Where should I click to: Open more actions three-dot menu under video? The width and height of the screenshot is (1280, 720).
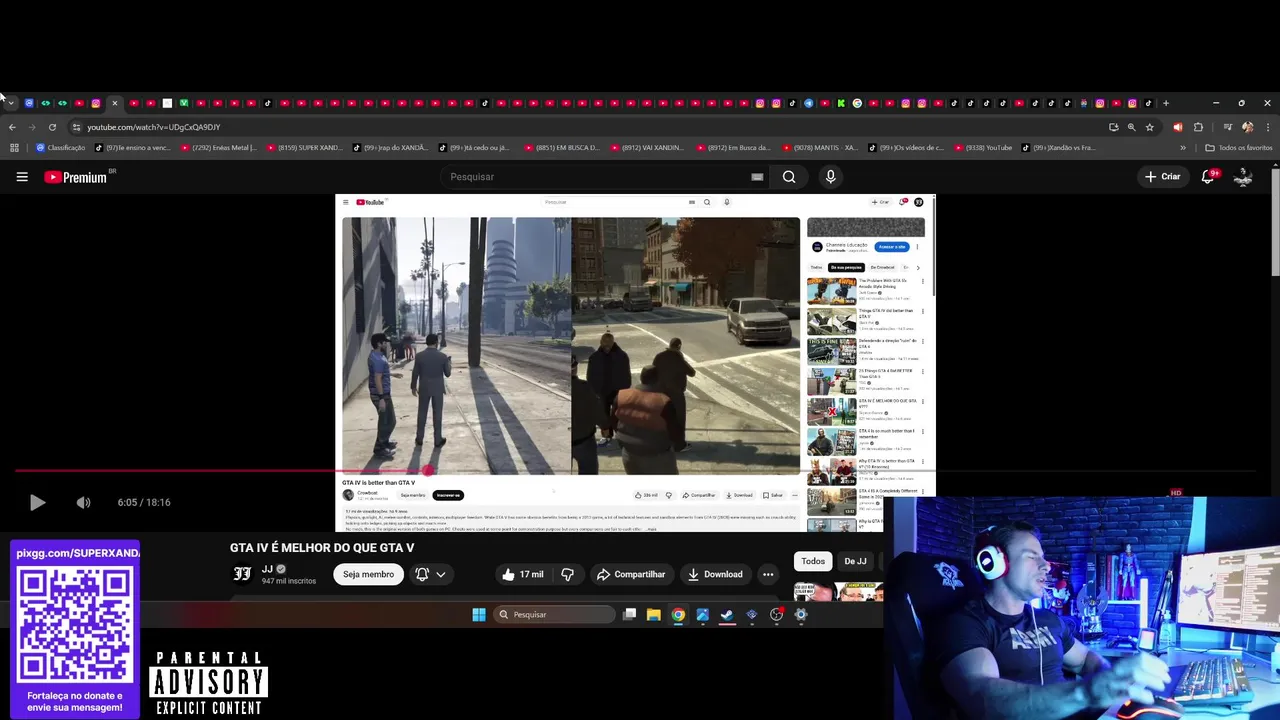click(768, 574)
